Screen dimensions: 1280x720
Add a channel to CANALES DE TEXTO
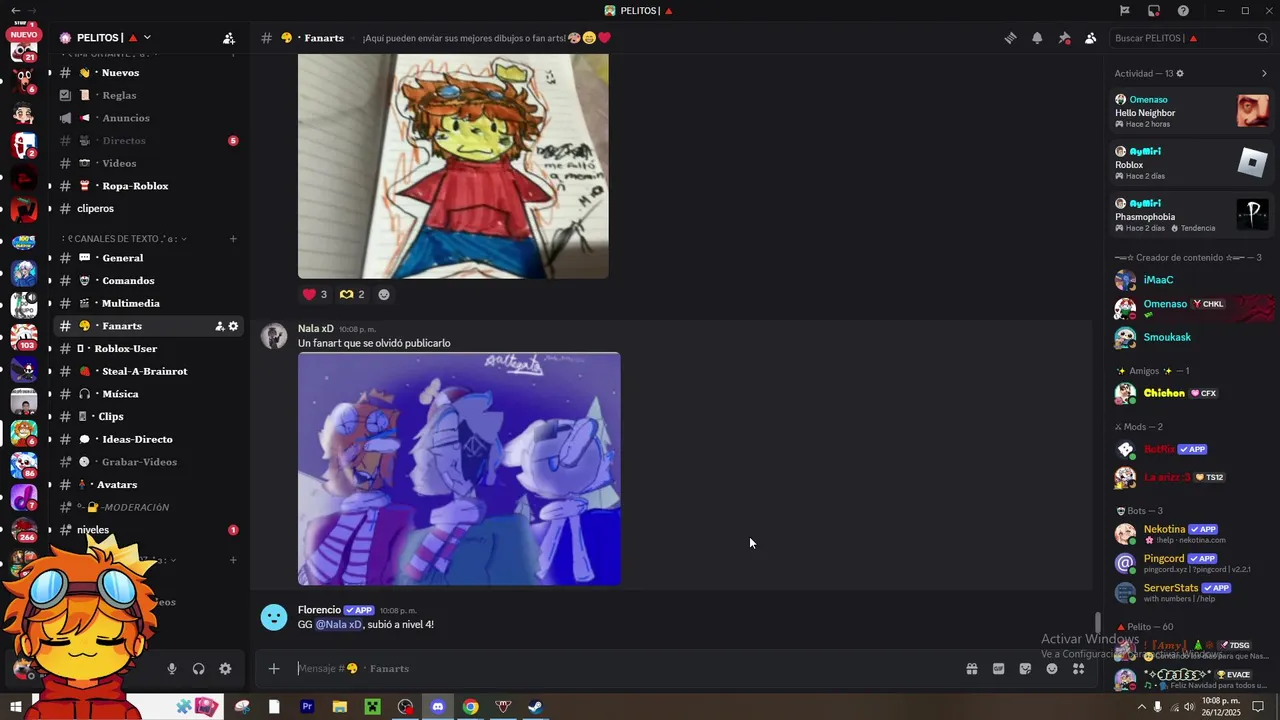click(233, 239)
